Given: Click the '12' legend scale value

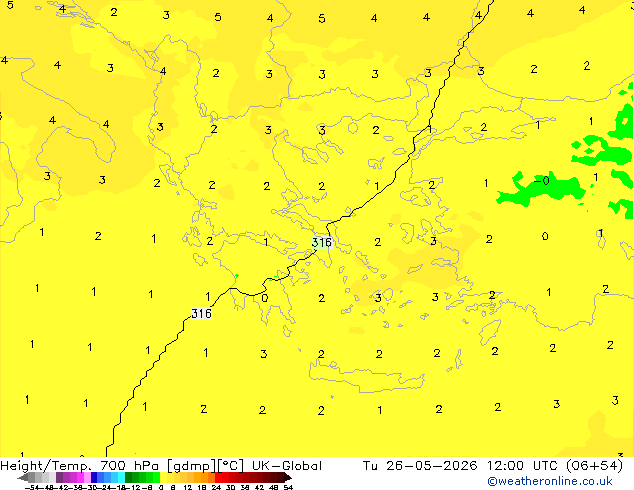Looking at the screenshot, I should (188, 487).
